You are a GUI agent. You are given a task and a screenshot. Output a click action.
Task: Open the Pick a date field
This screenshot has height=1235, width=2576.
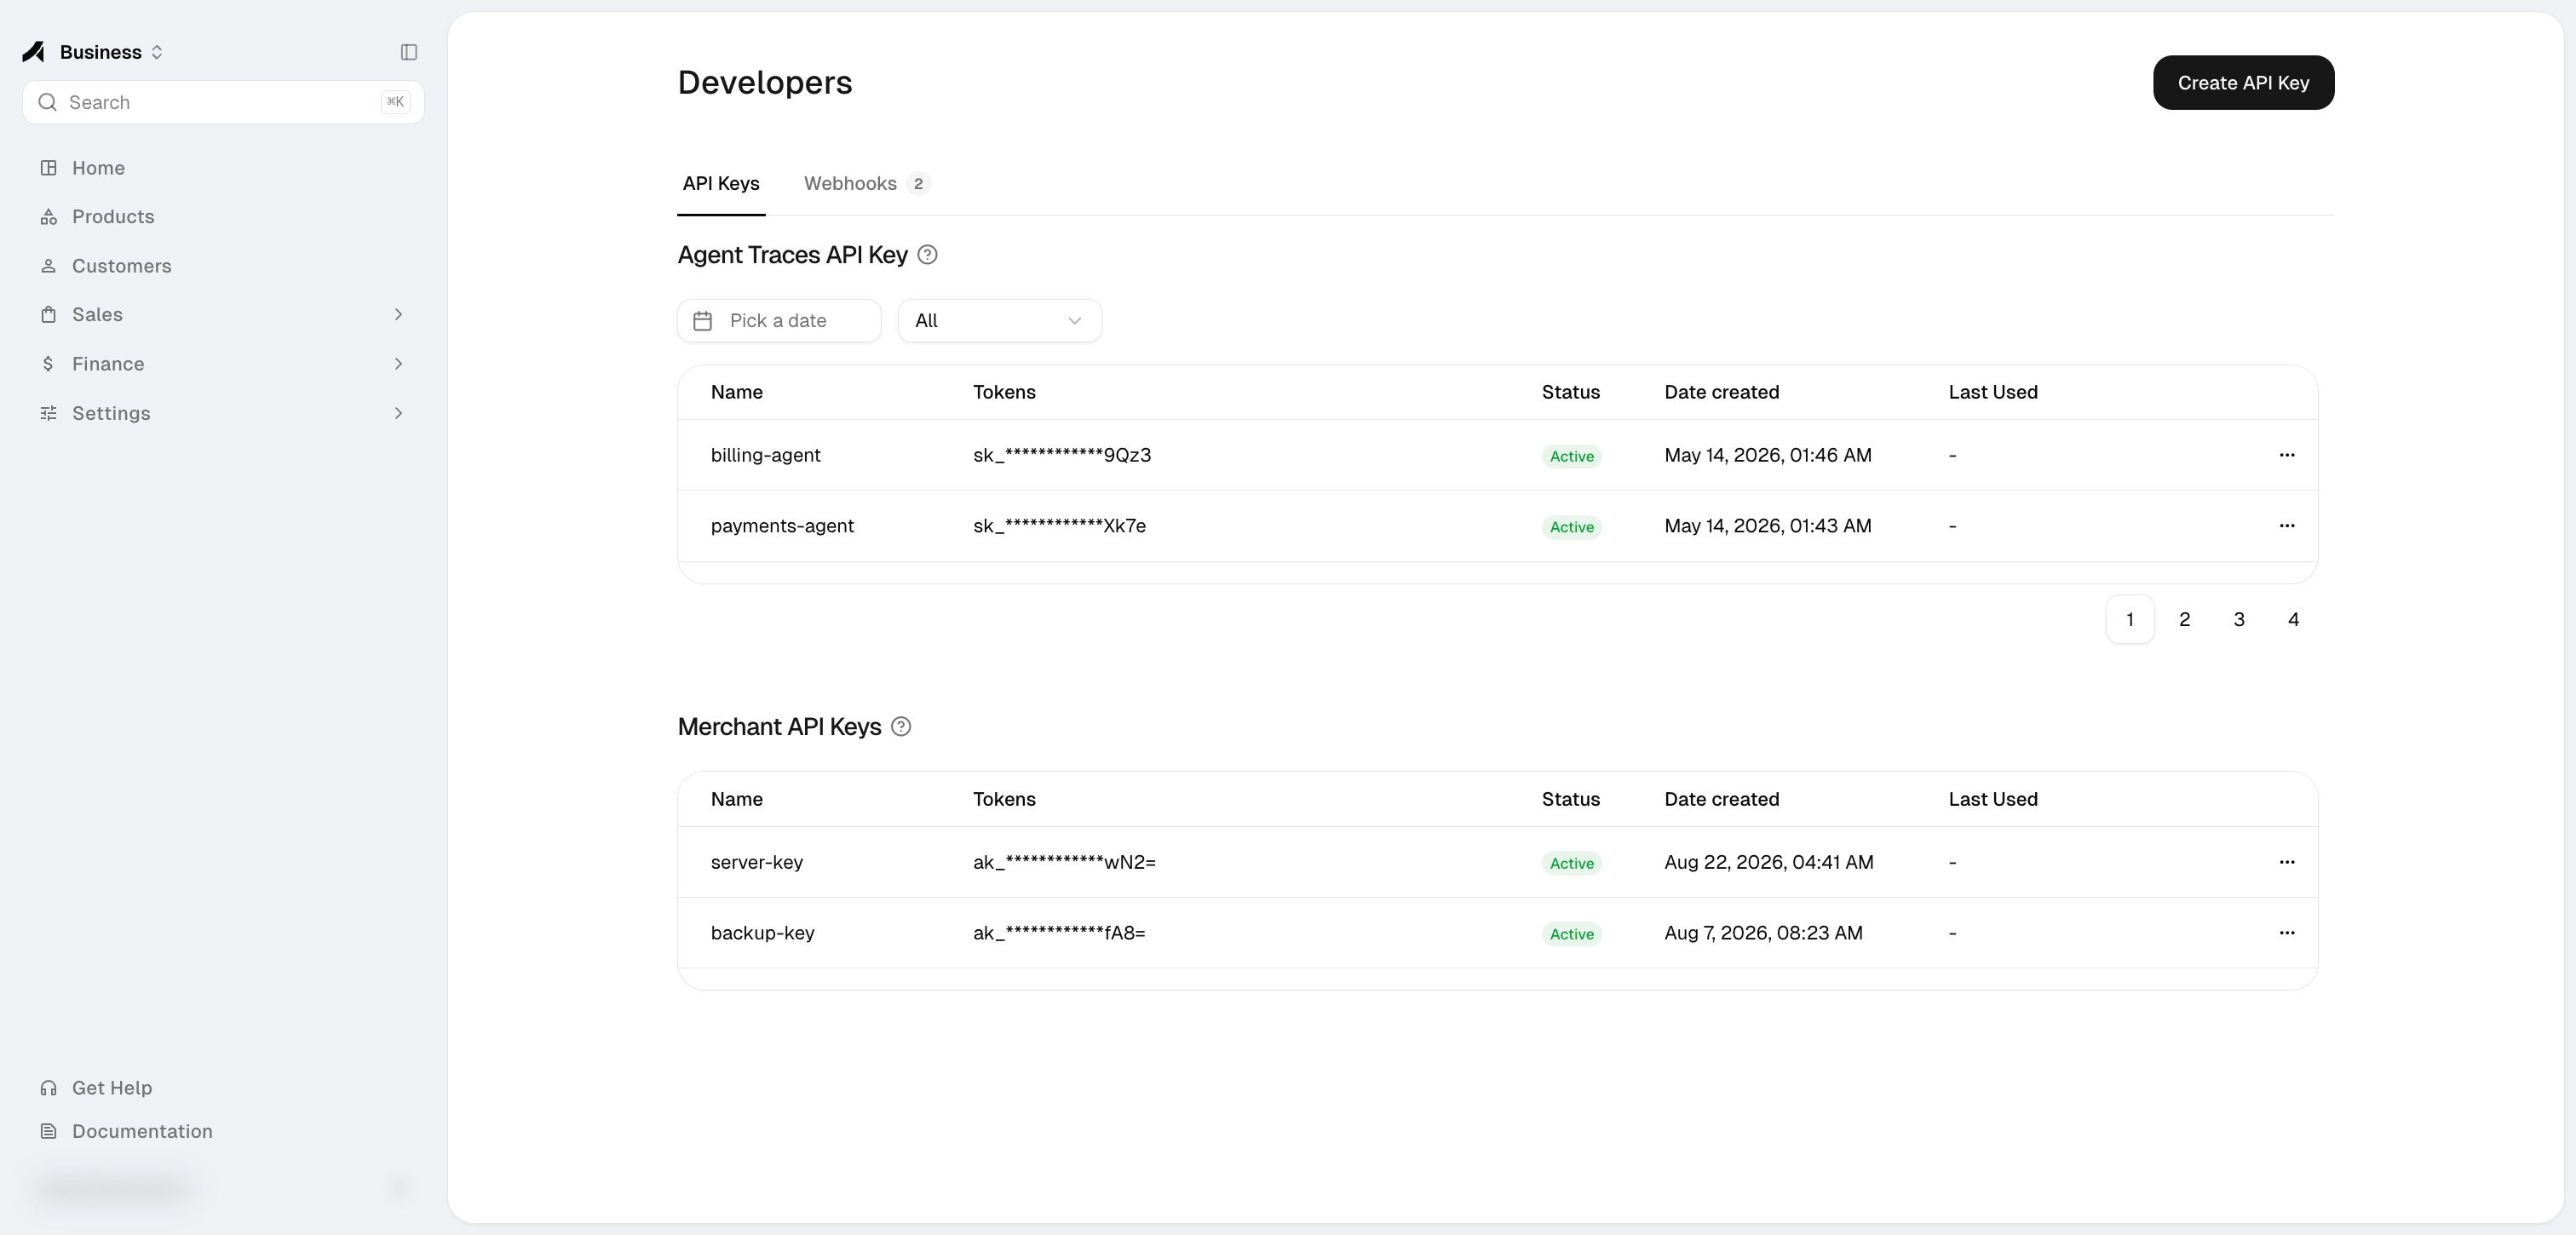779,321
